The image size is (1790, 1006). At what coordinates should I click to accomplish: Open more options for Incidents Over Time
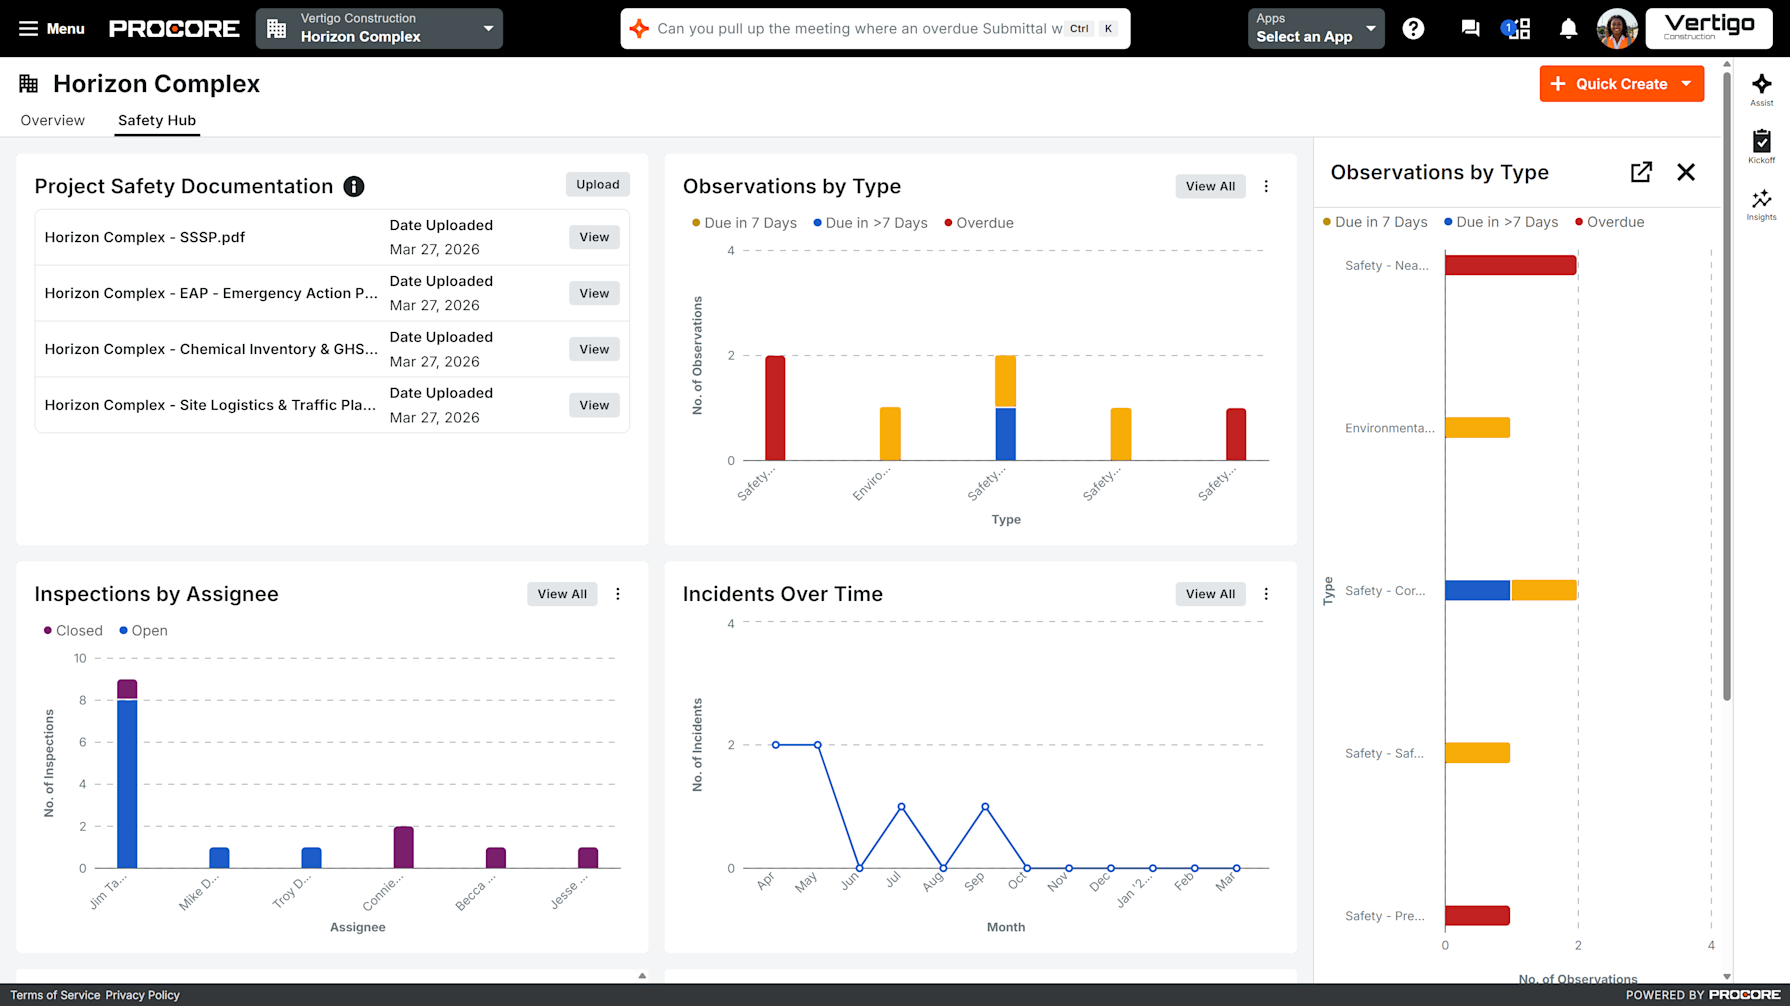pos(1266,594)
